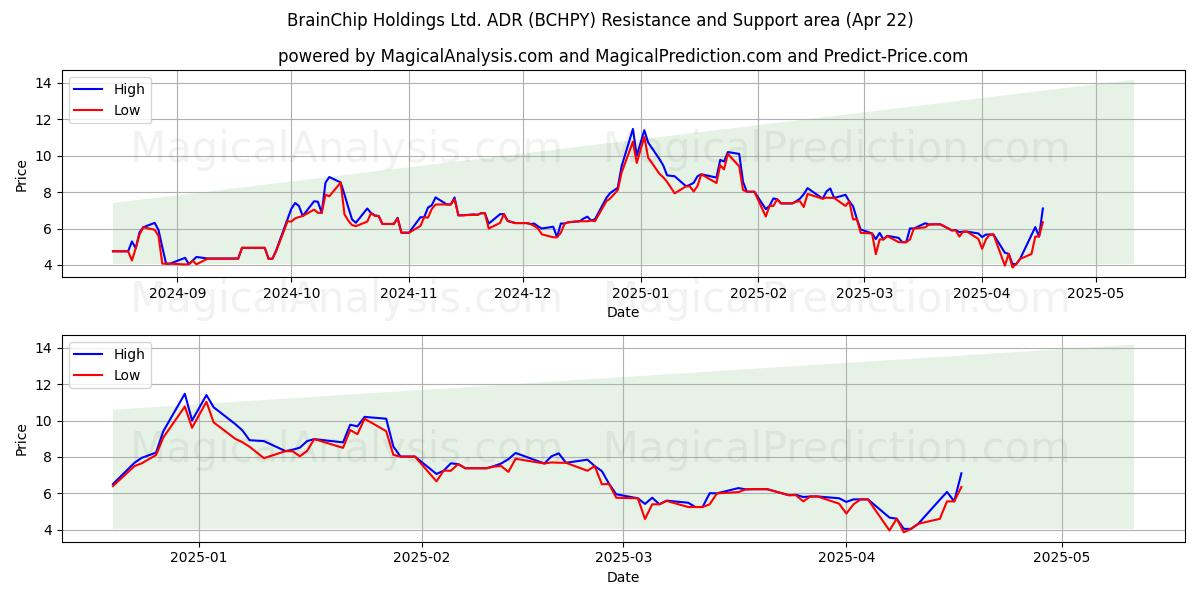
Task: Click the 10 price tick in upper chart
Action: click(x=46, y=156)
